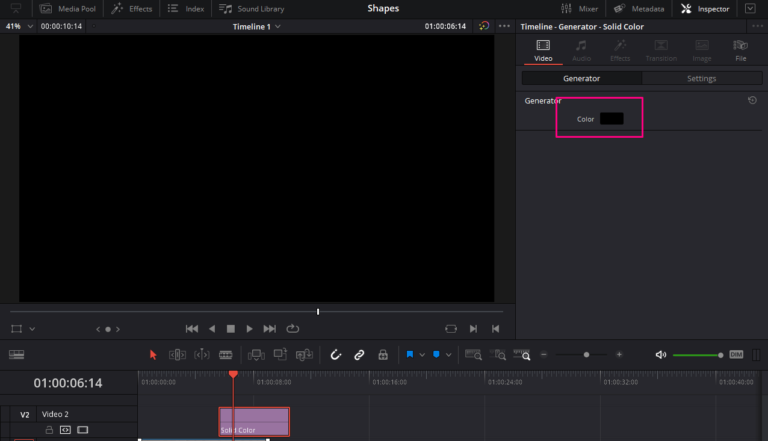This screenshot has width=768, height=441.
Task: Play the timeline in reverse
Action: tap(212, 329)
